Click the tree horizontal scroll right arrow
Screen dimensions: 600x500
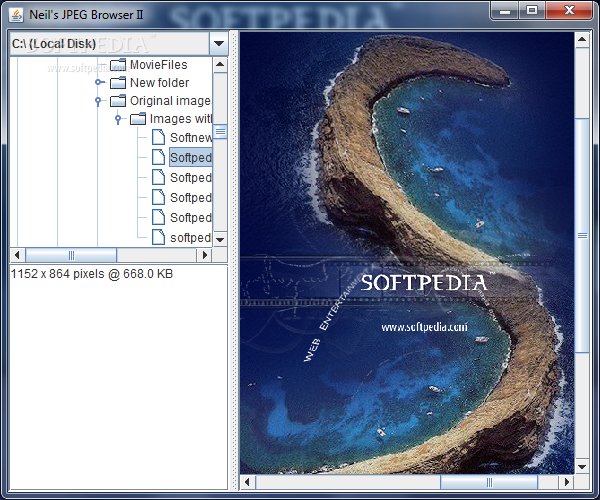205,255
